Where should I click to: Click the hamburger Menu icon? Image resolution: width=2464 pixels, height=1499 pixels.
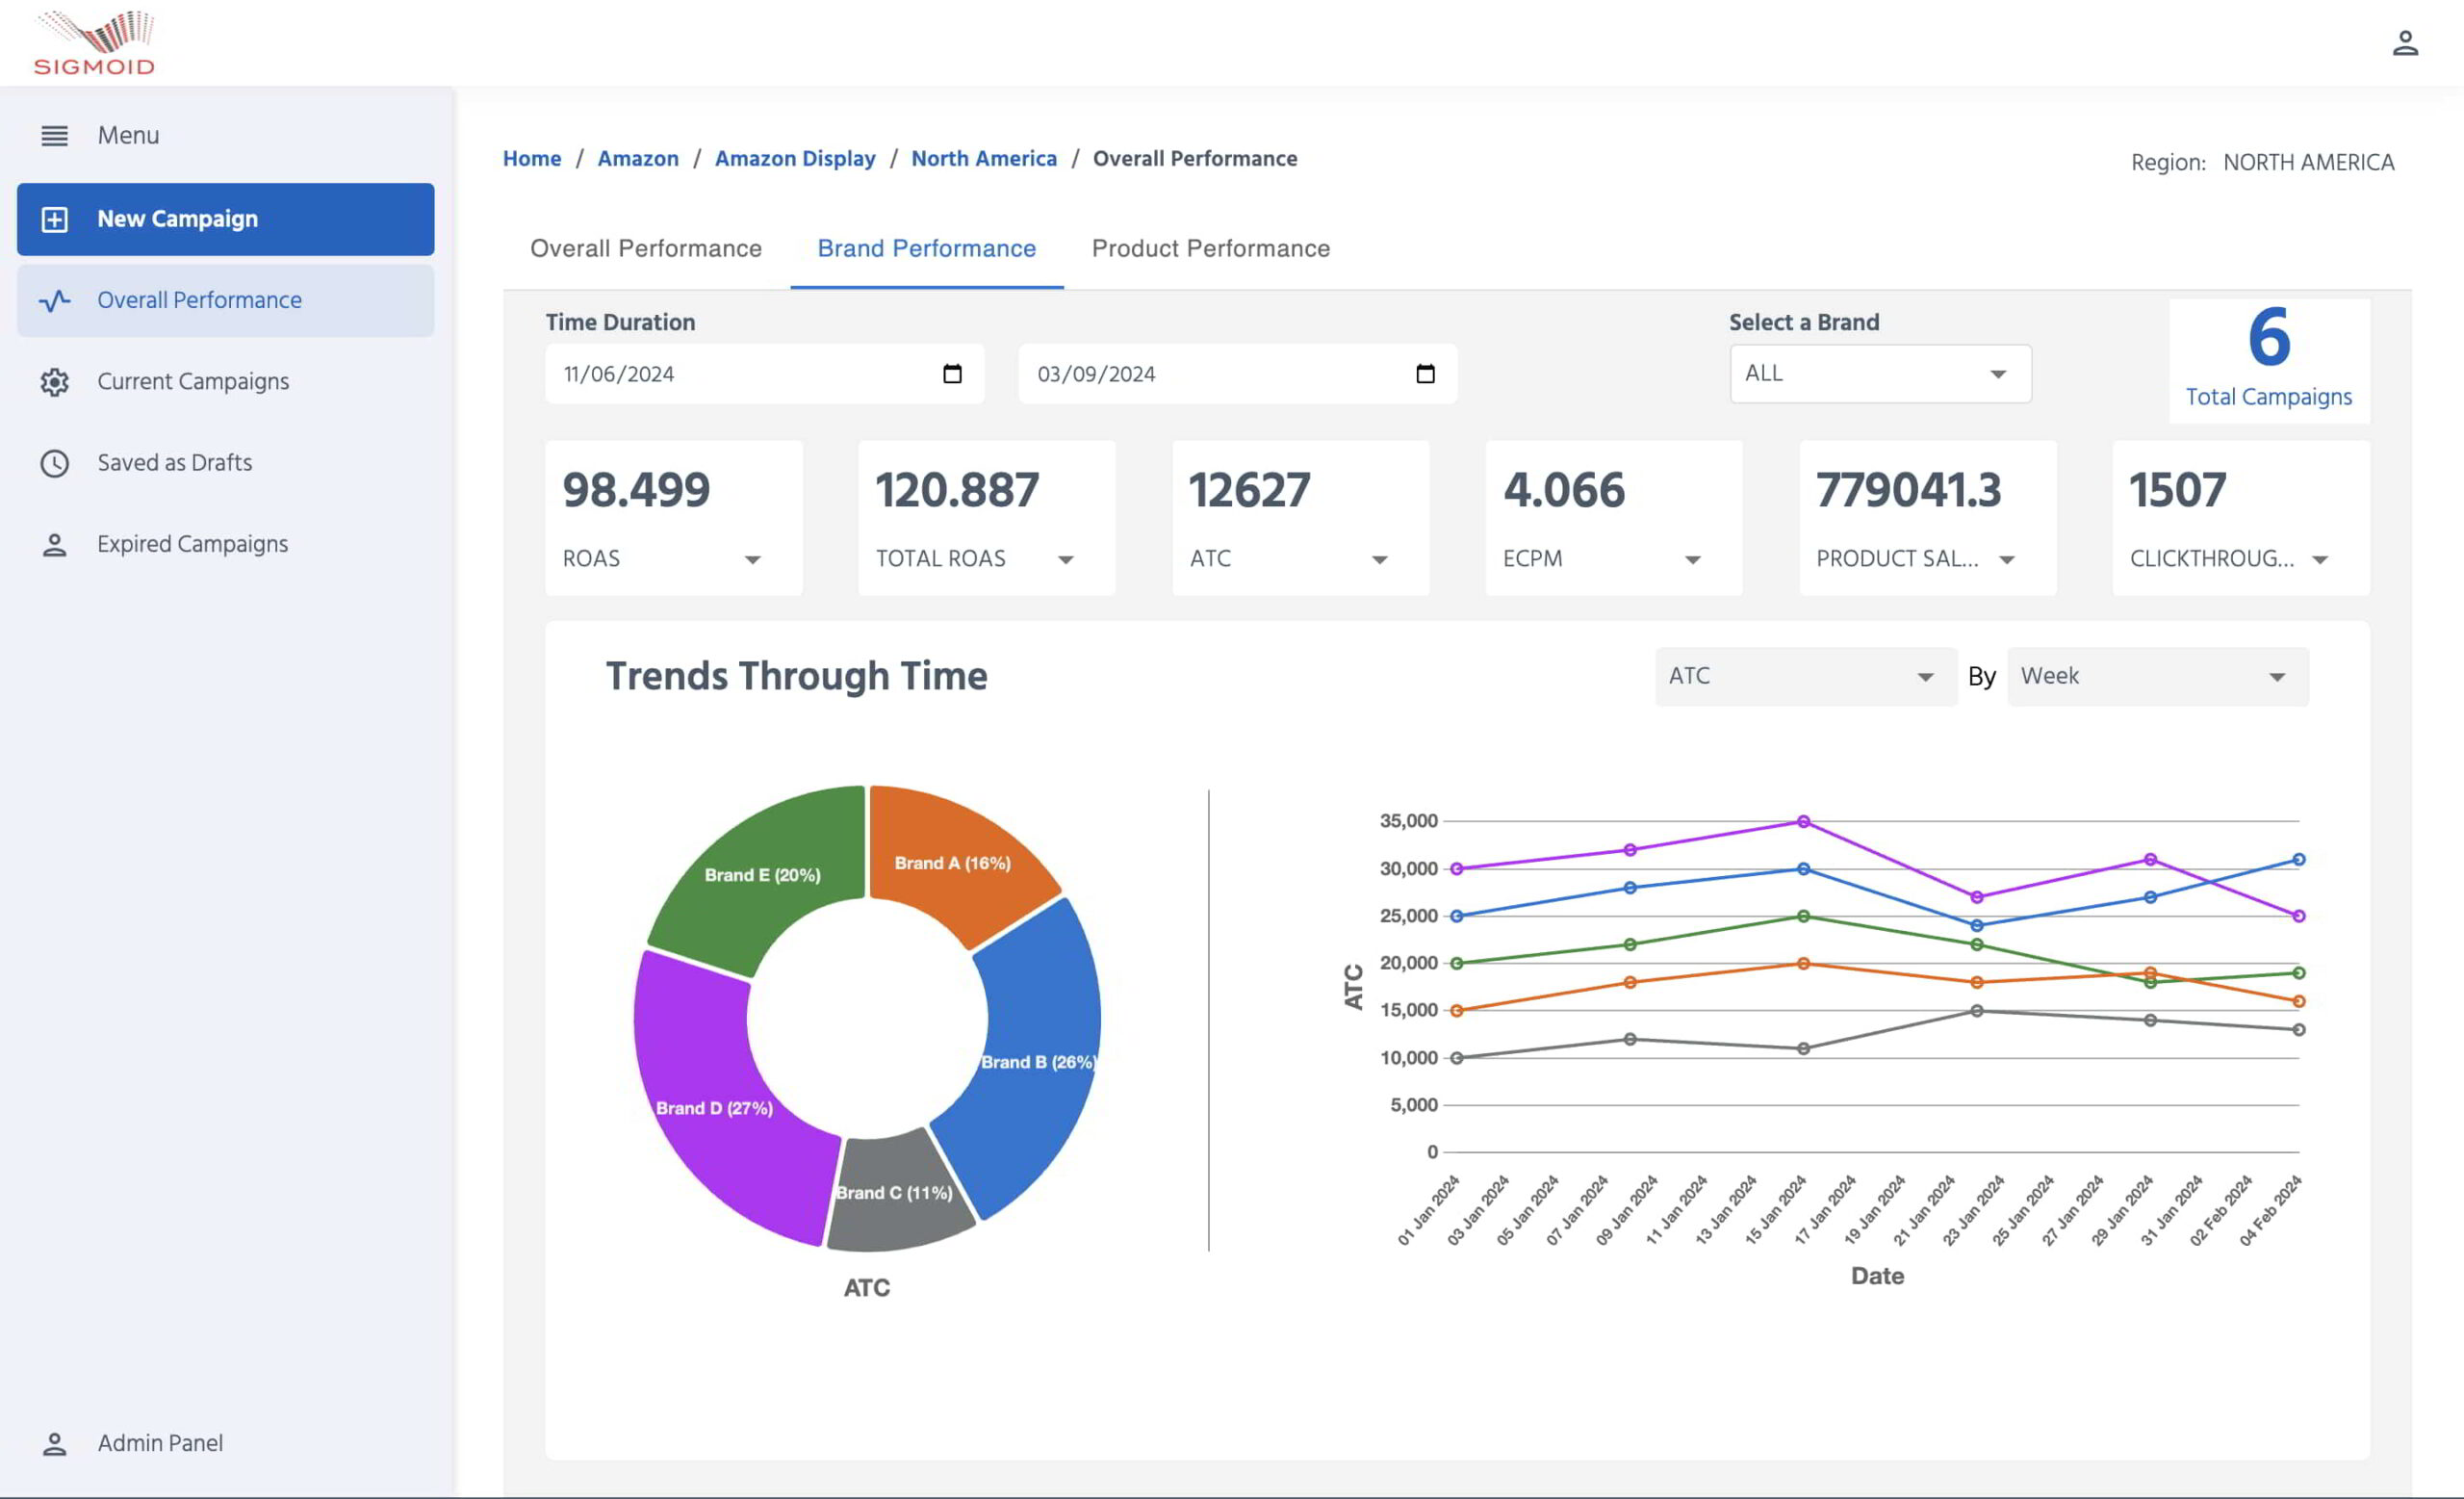54,135
